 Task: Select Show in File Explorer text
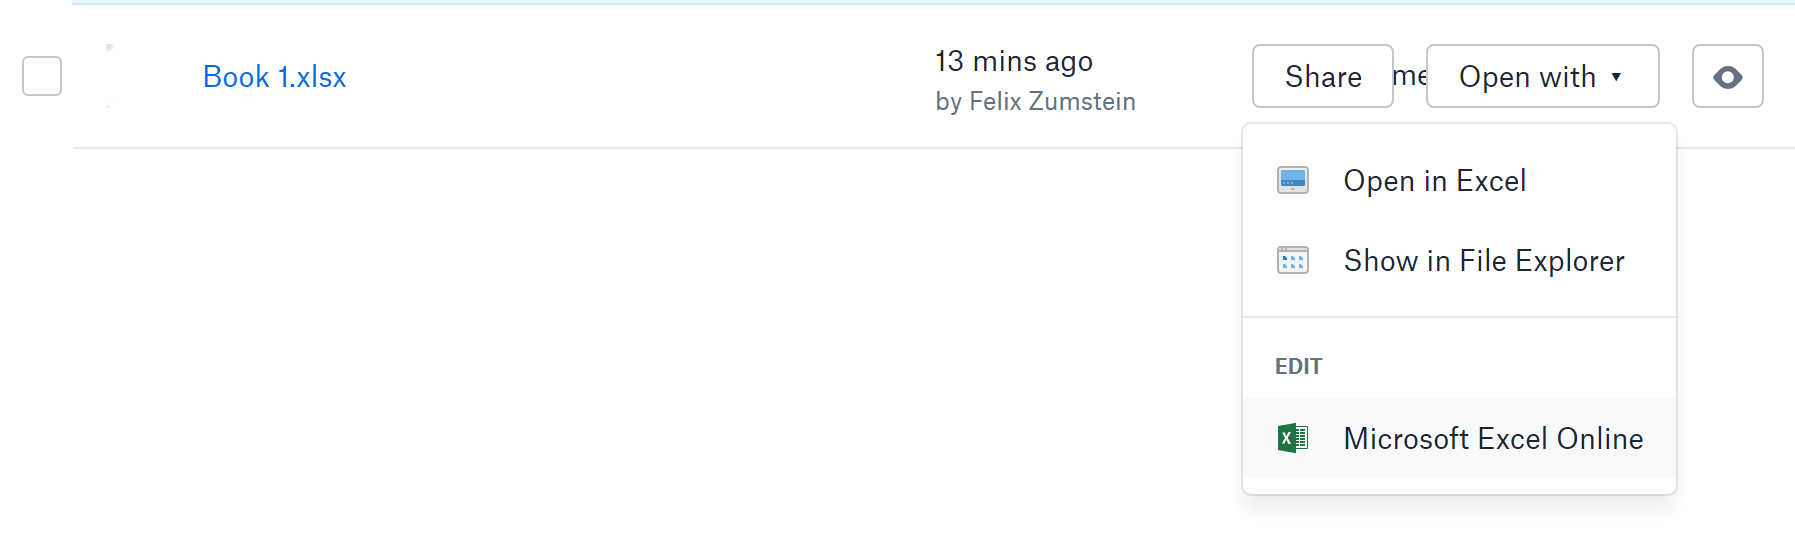(x=1483, y=261)
